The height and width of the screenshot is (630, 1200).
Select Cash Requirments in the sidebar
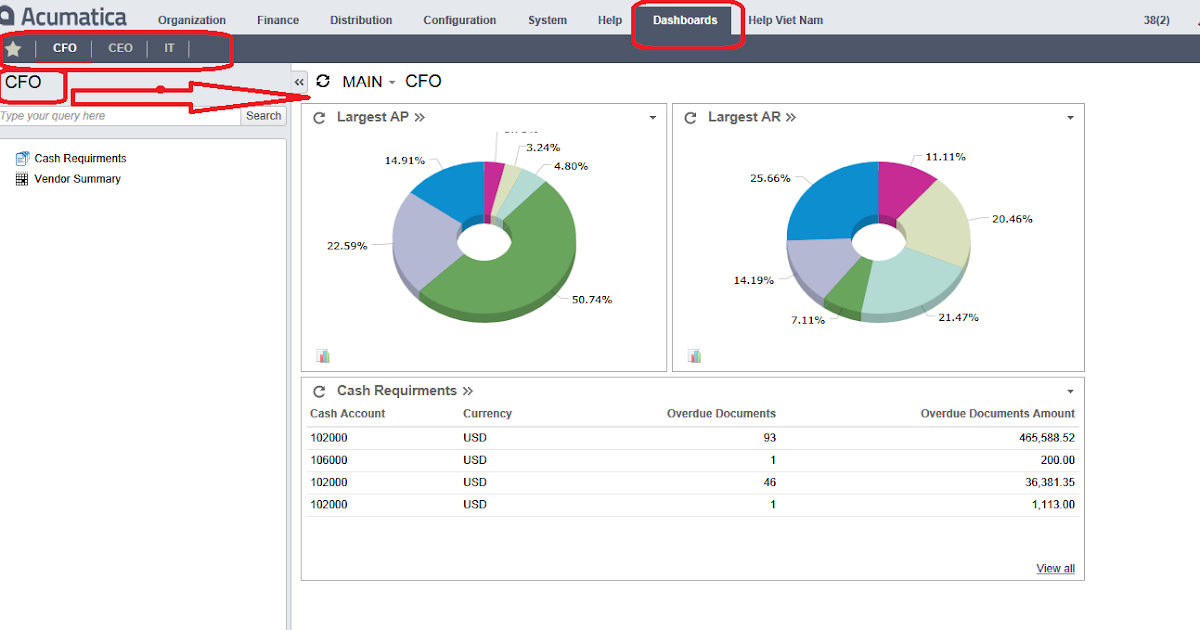(x=78, y=157)
